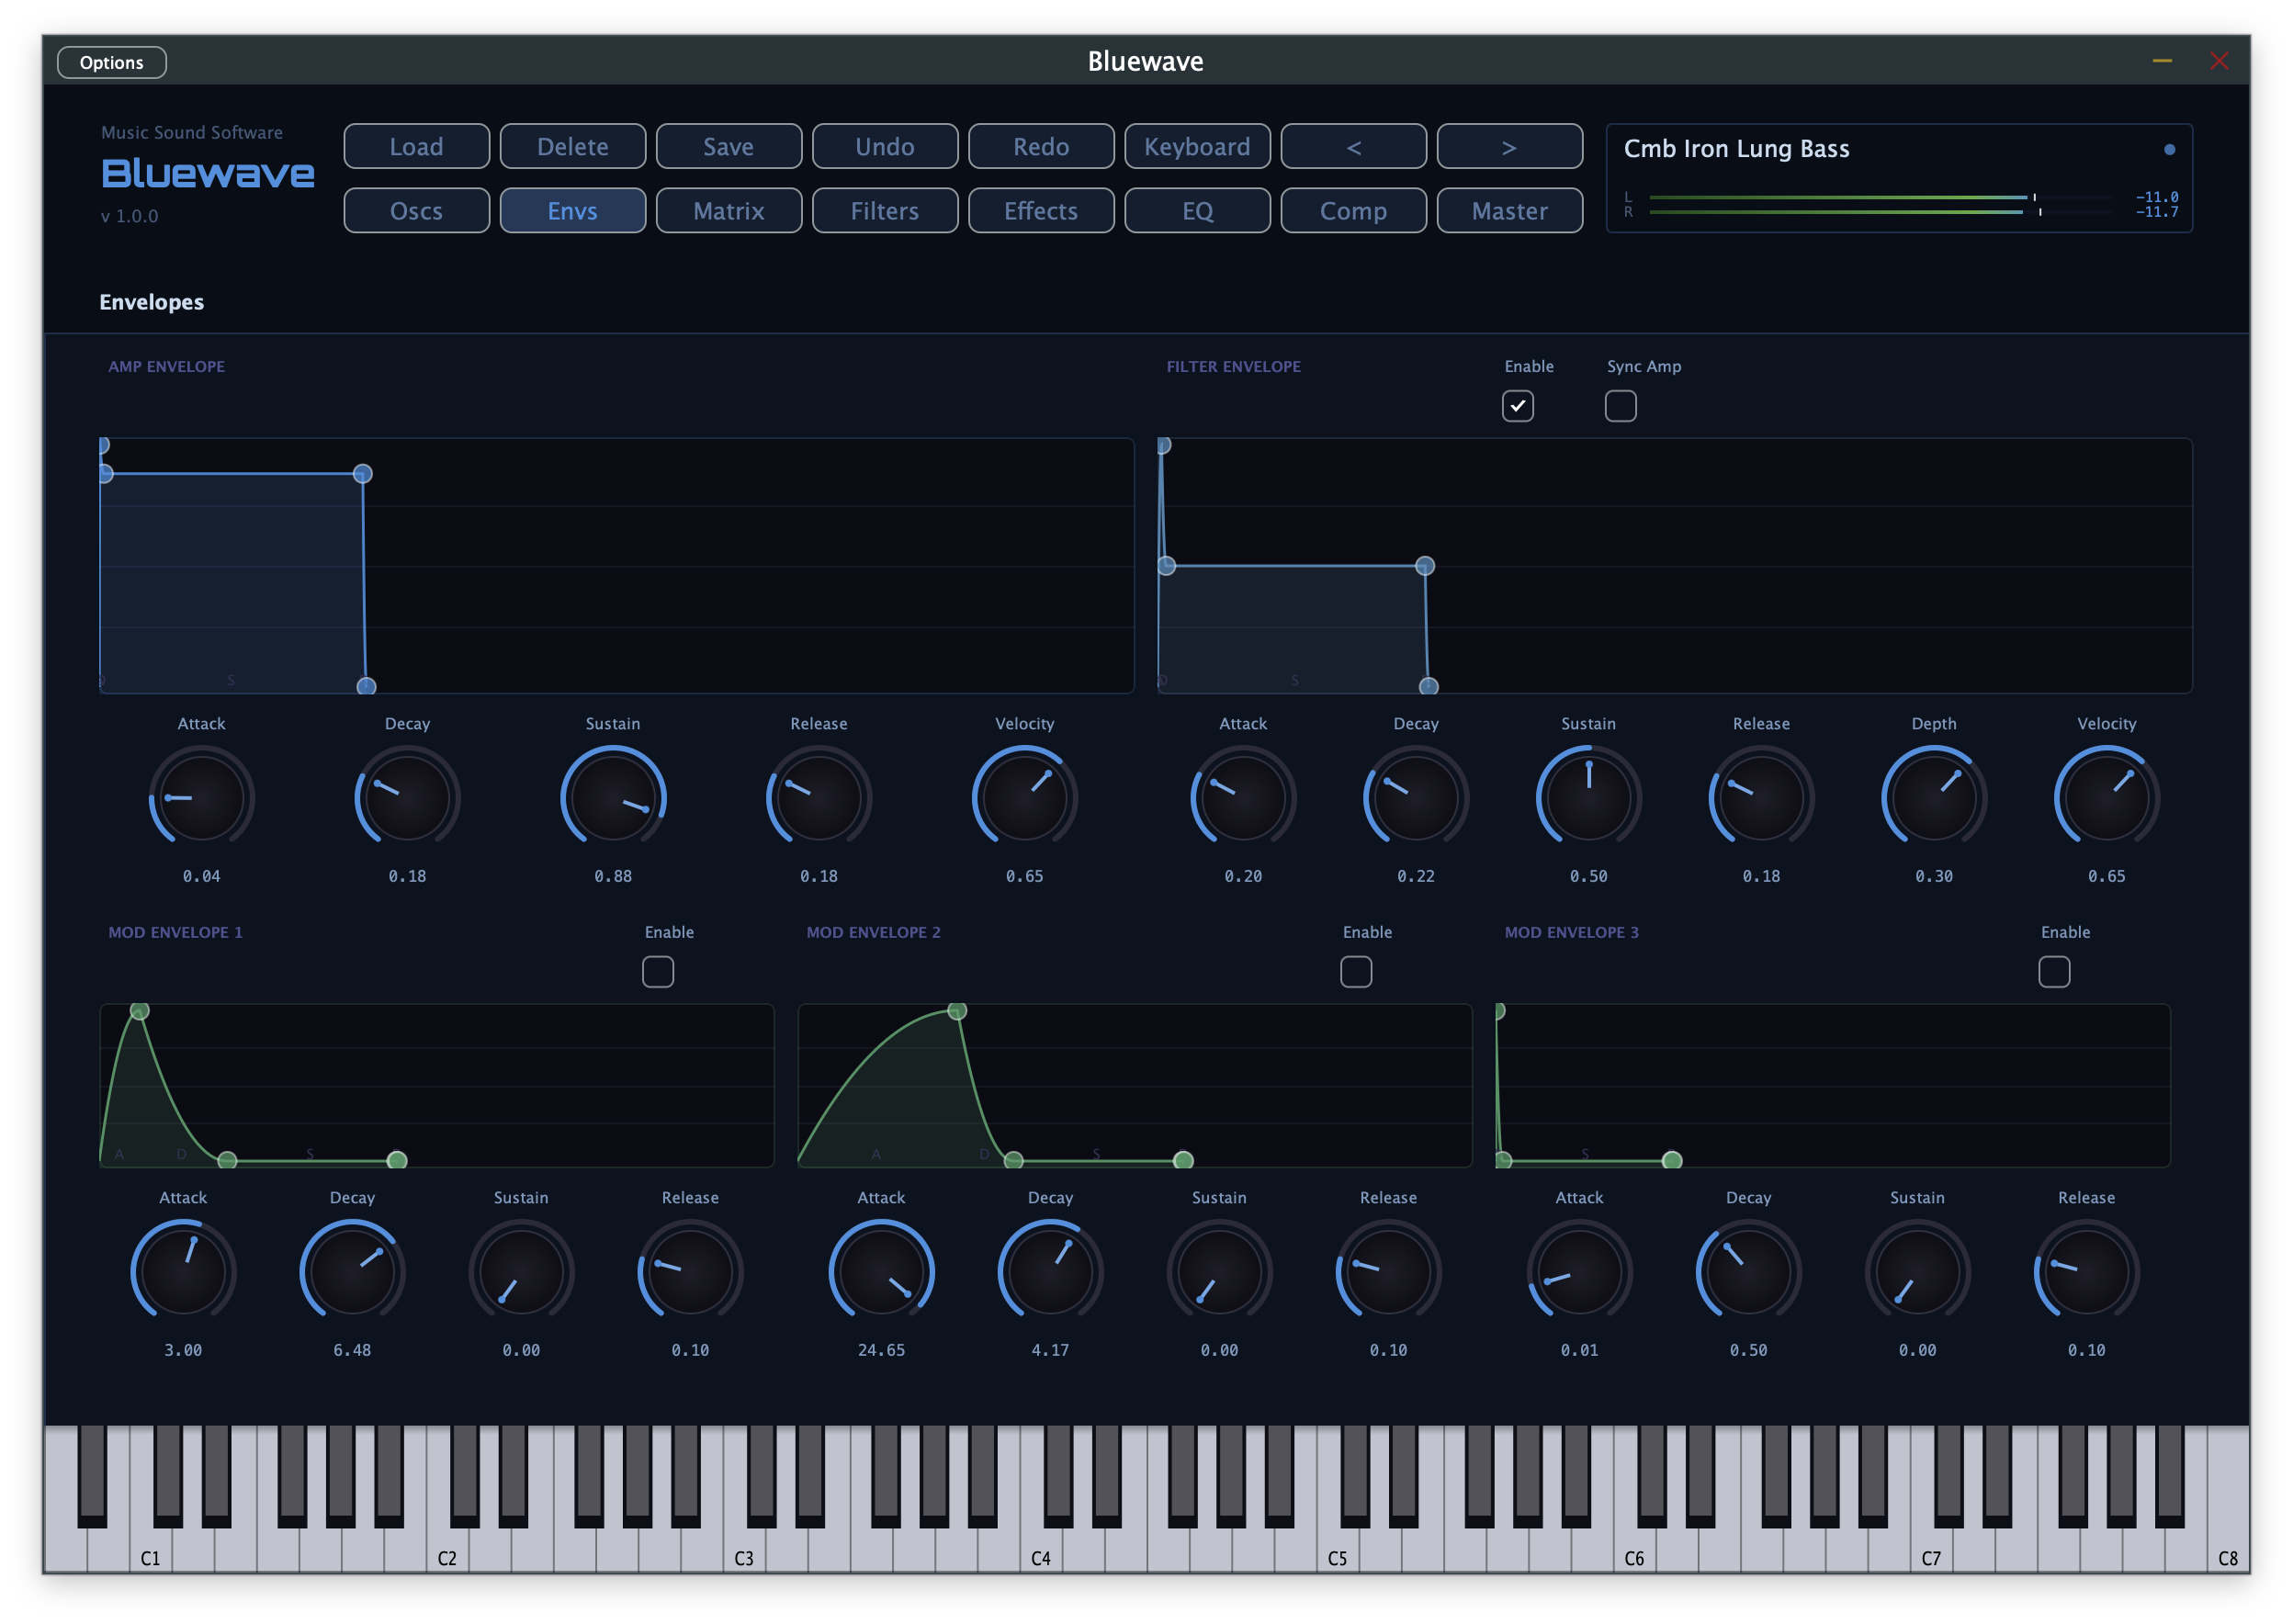Click the Amp Envelope Sustain knob

(x=613, y=798)
